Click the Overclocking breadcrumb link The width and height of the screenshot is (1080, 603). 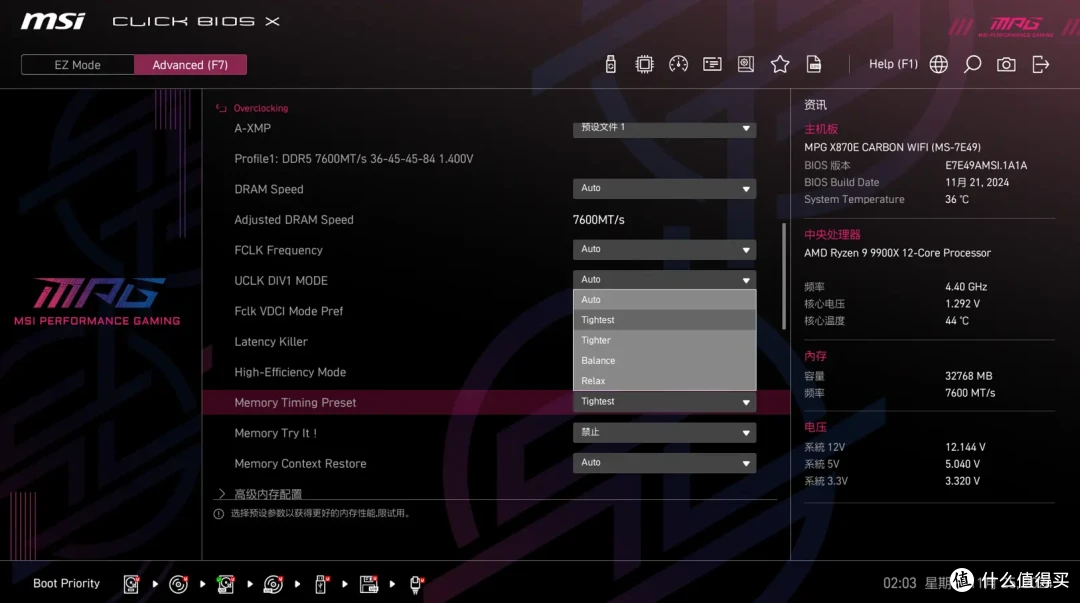click(260, 108)
